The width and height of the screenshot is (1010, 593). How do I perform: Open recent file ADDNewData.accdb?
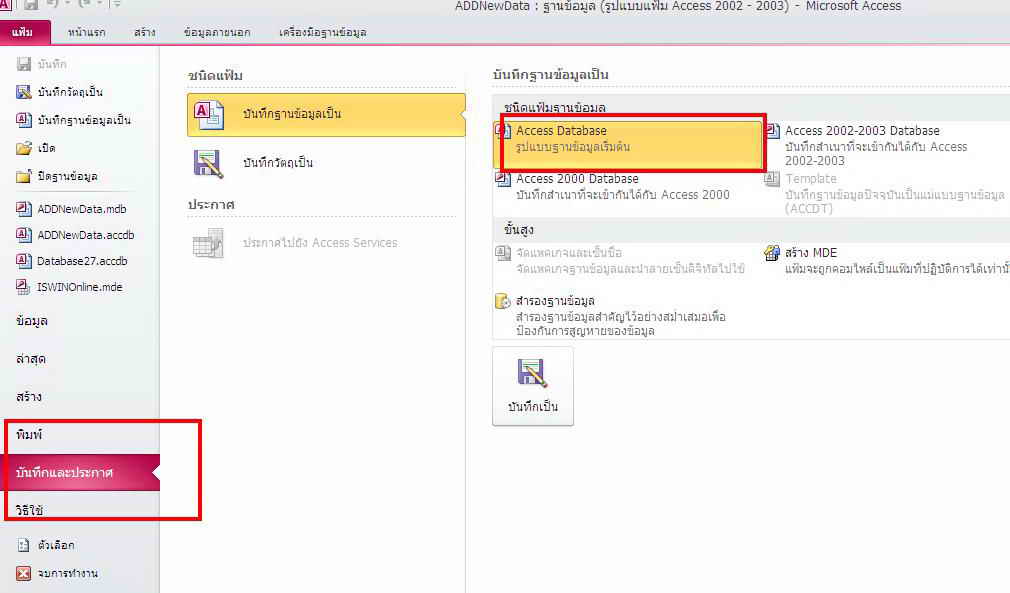pos(75,235)
